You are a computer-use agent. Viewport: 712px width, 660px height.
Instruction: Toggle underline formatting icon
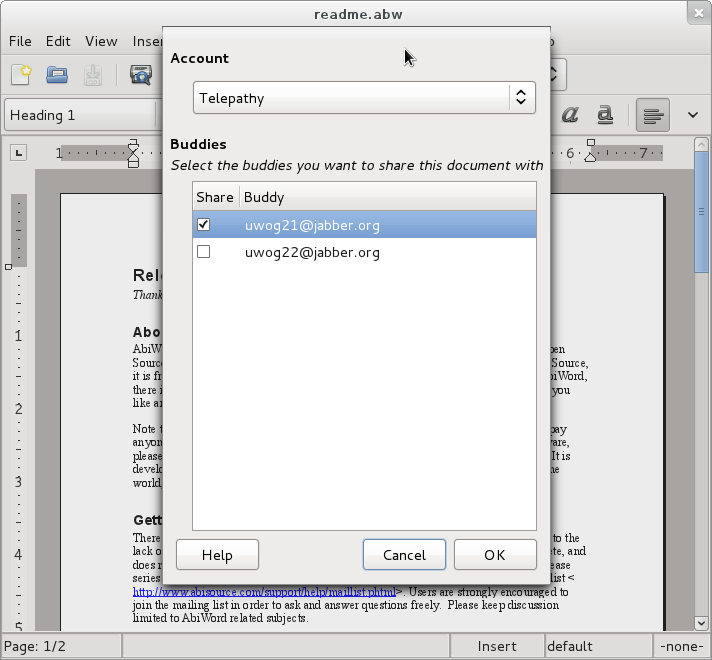click(605, 114)
